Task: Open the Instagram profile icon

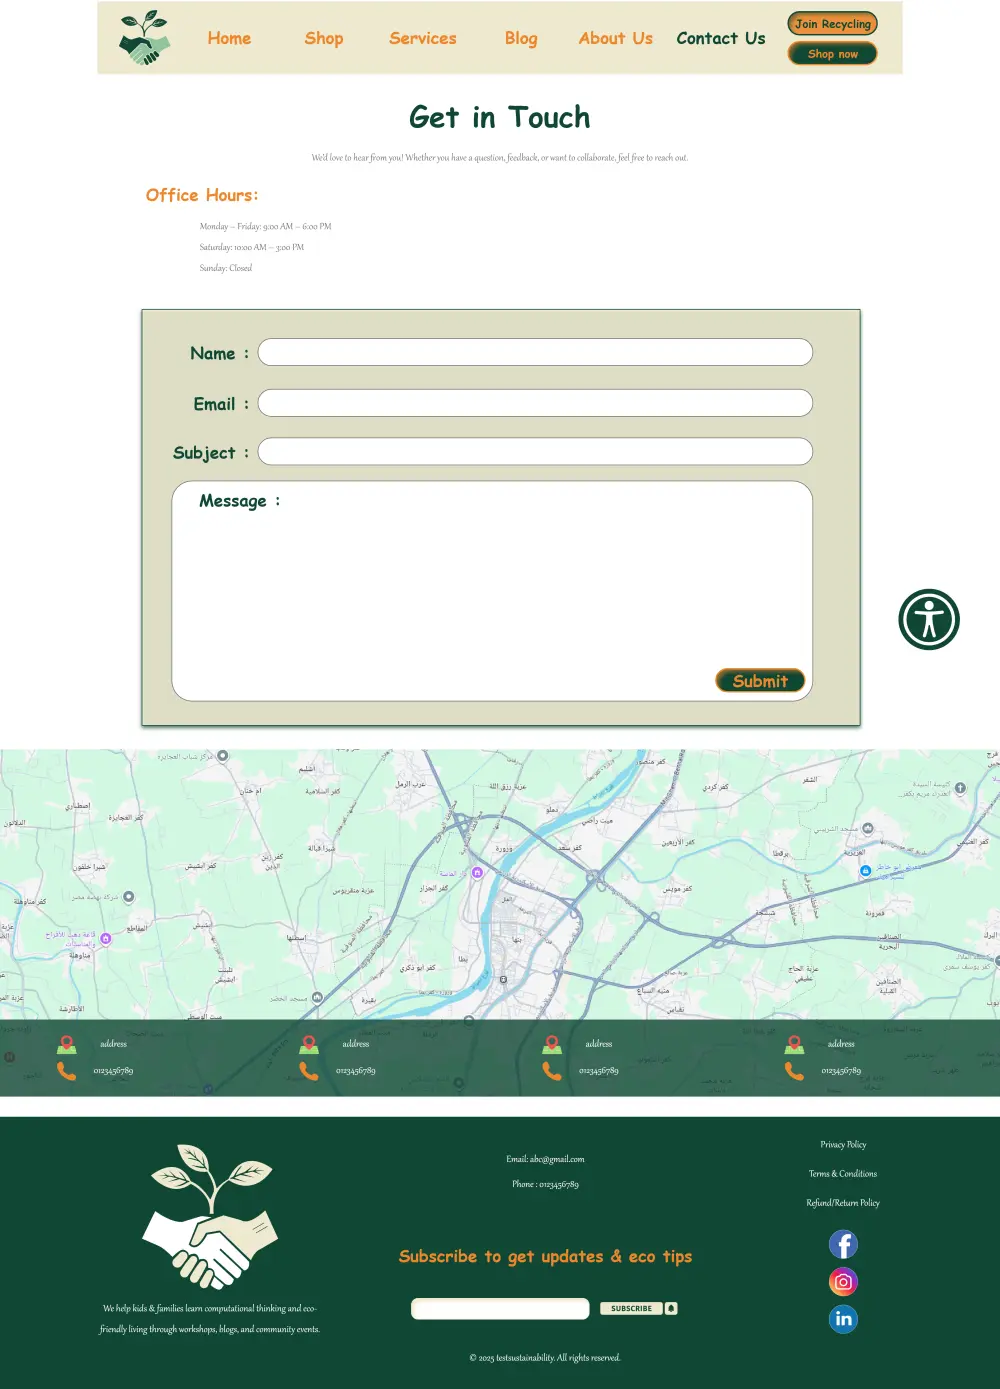Action: (x=843, y=1281)
